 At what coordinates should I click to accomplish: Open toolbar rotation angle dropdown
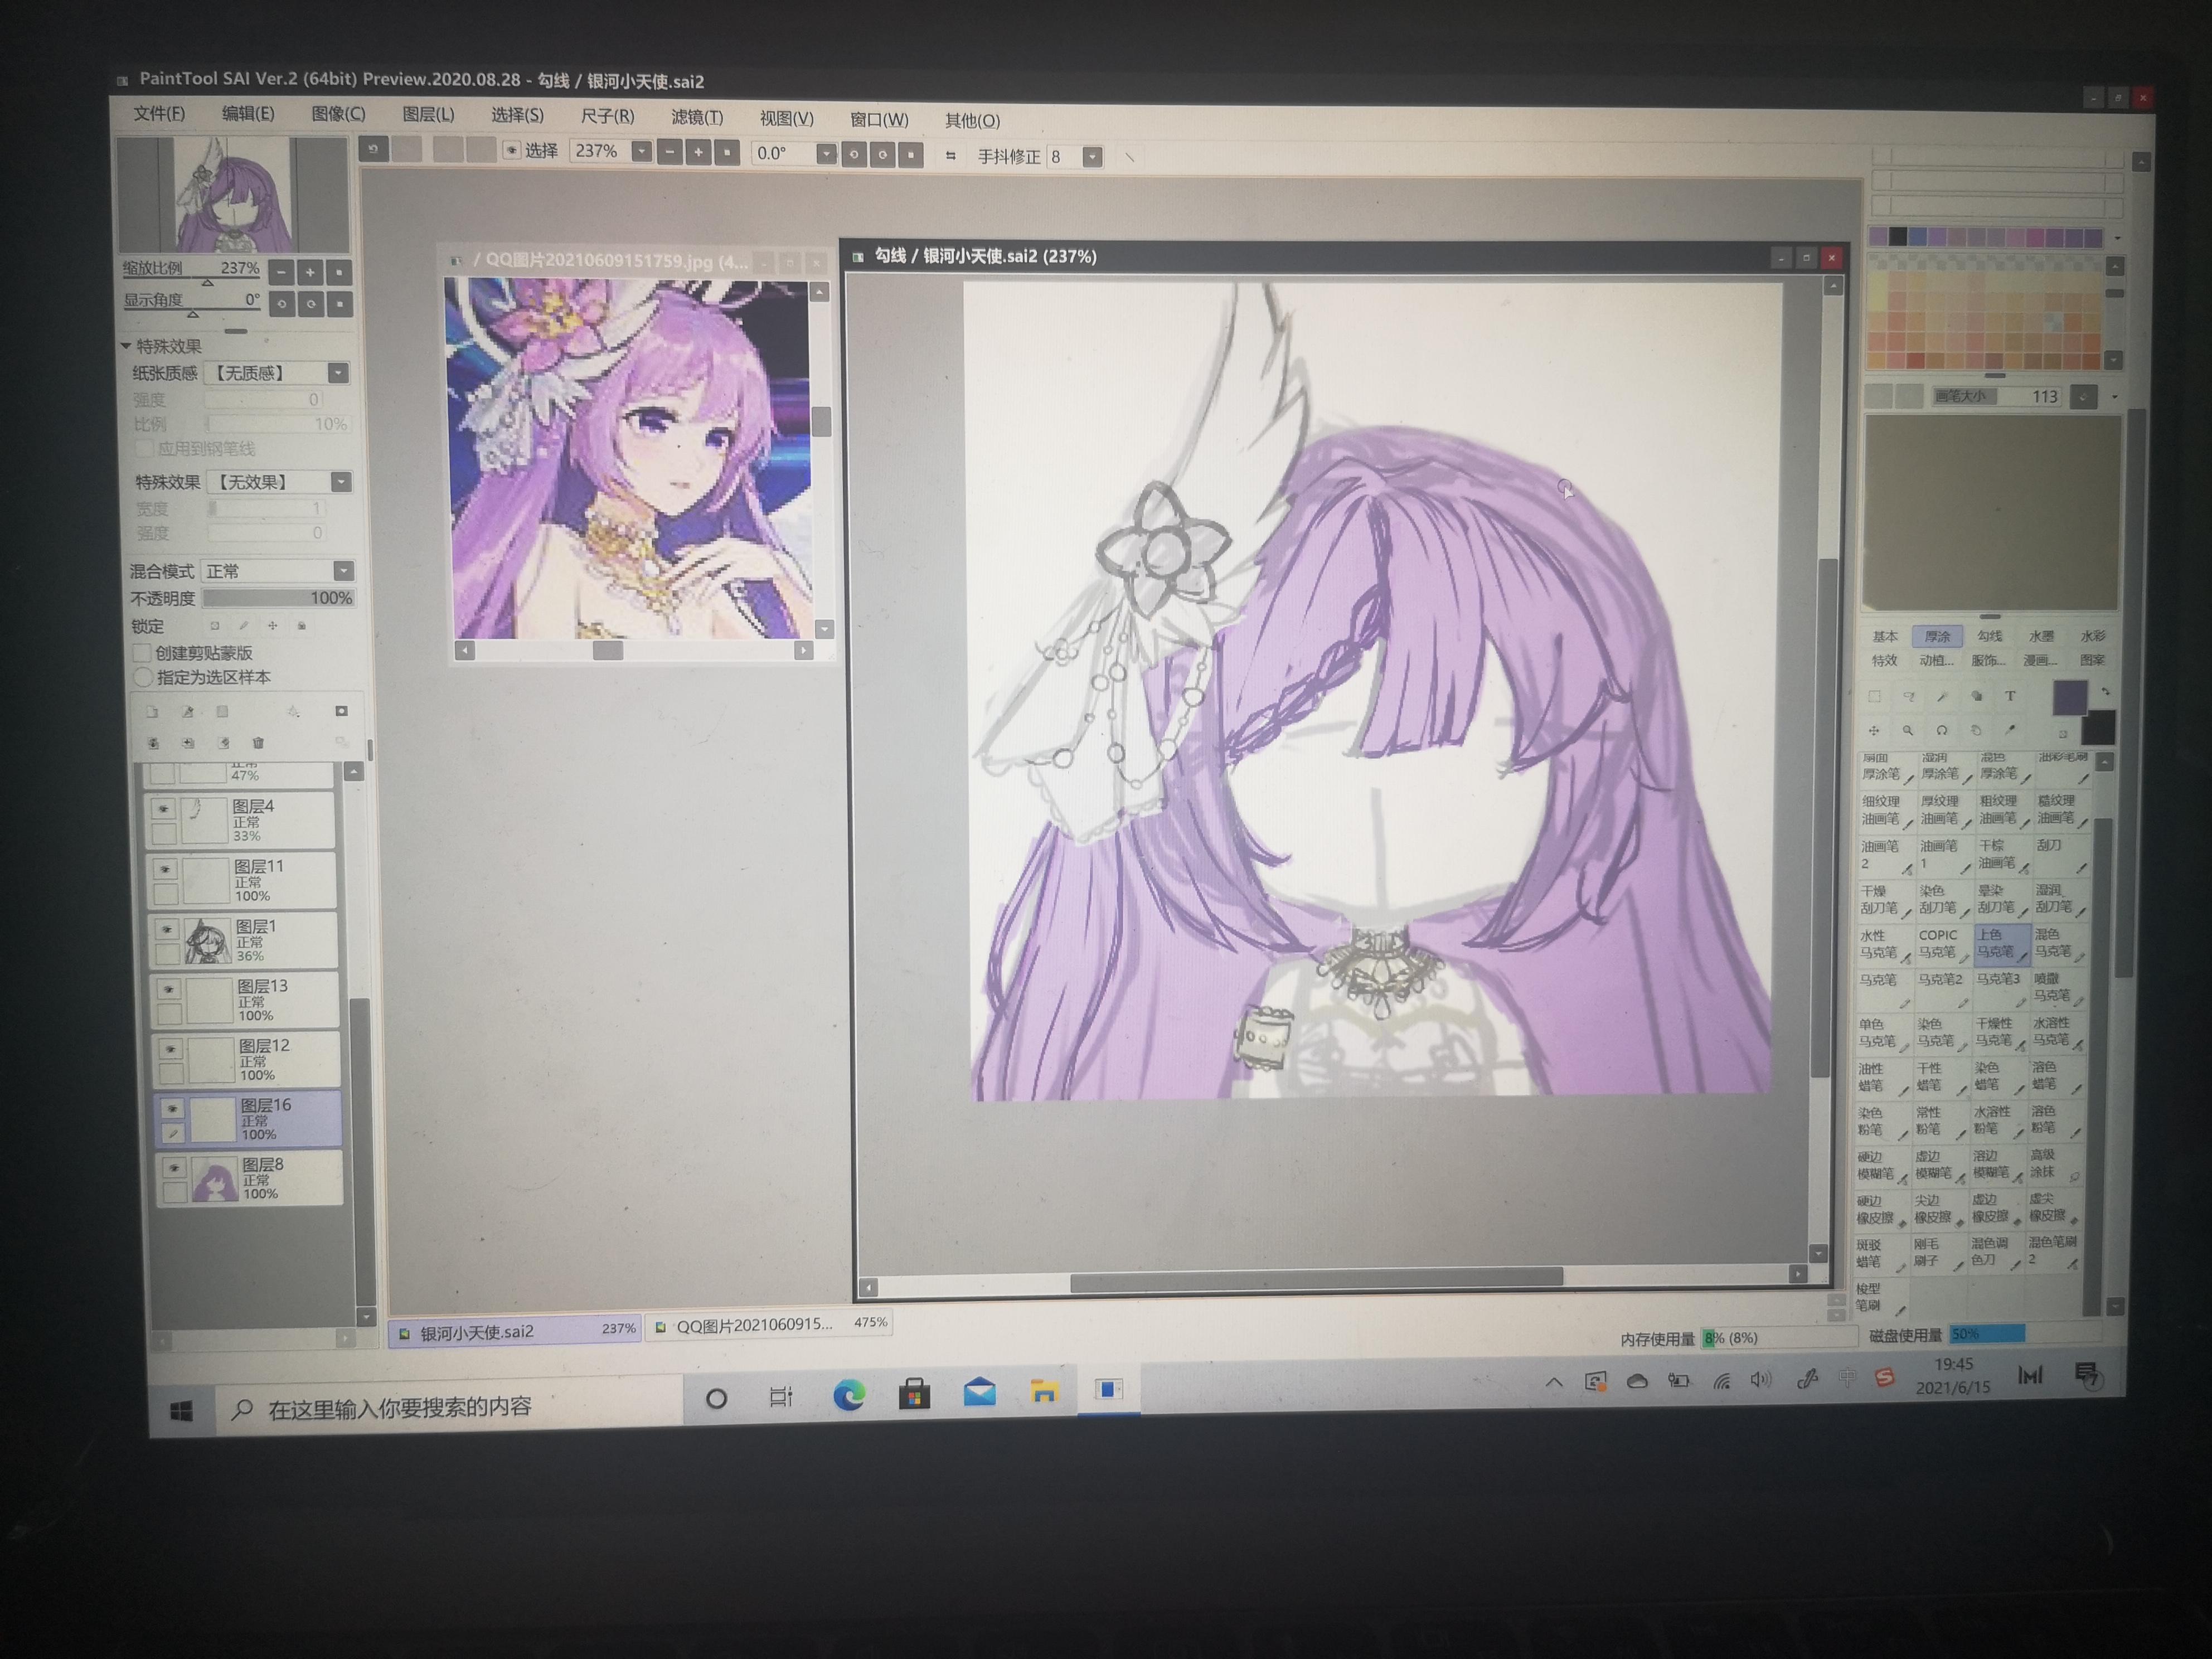tap(826, 154)
